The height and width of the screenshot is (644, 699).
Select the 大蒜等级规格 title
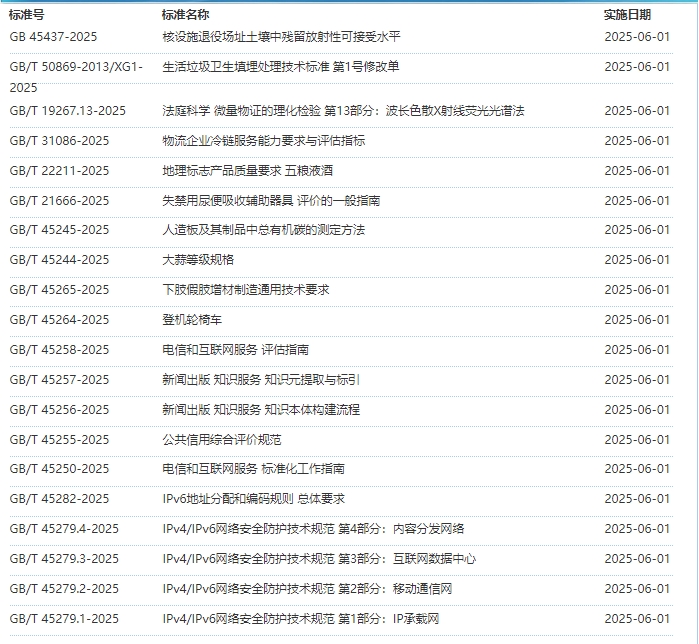tap(198, 259)
